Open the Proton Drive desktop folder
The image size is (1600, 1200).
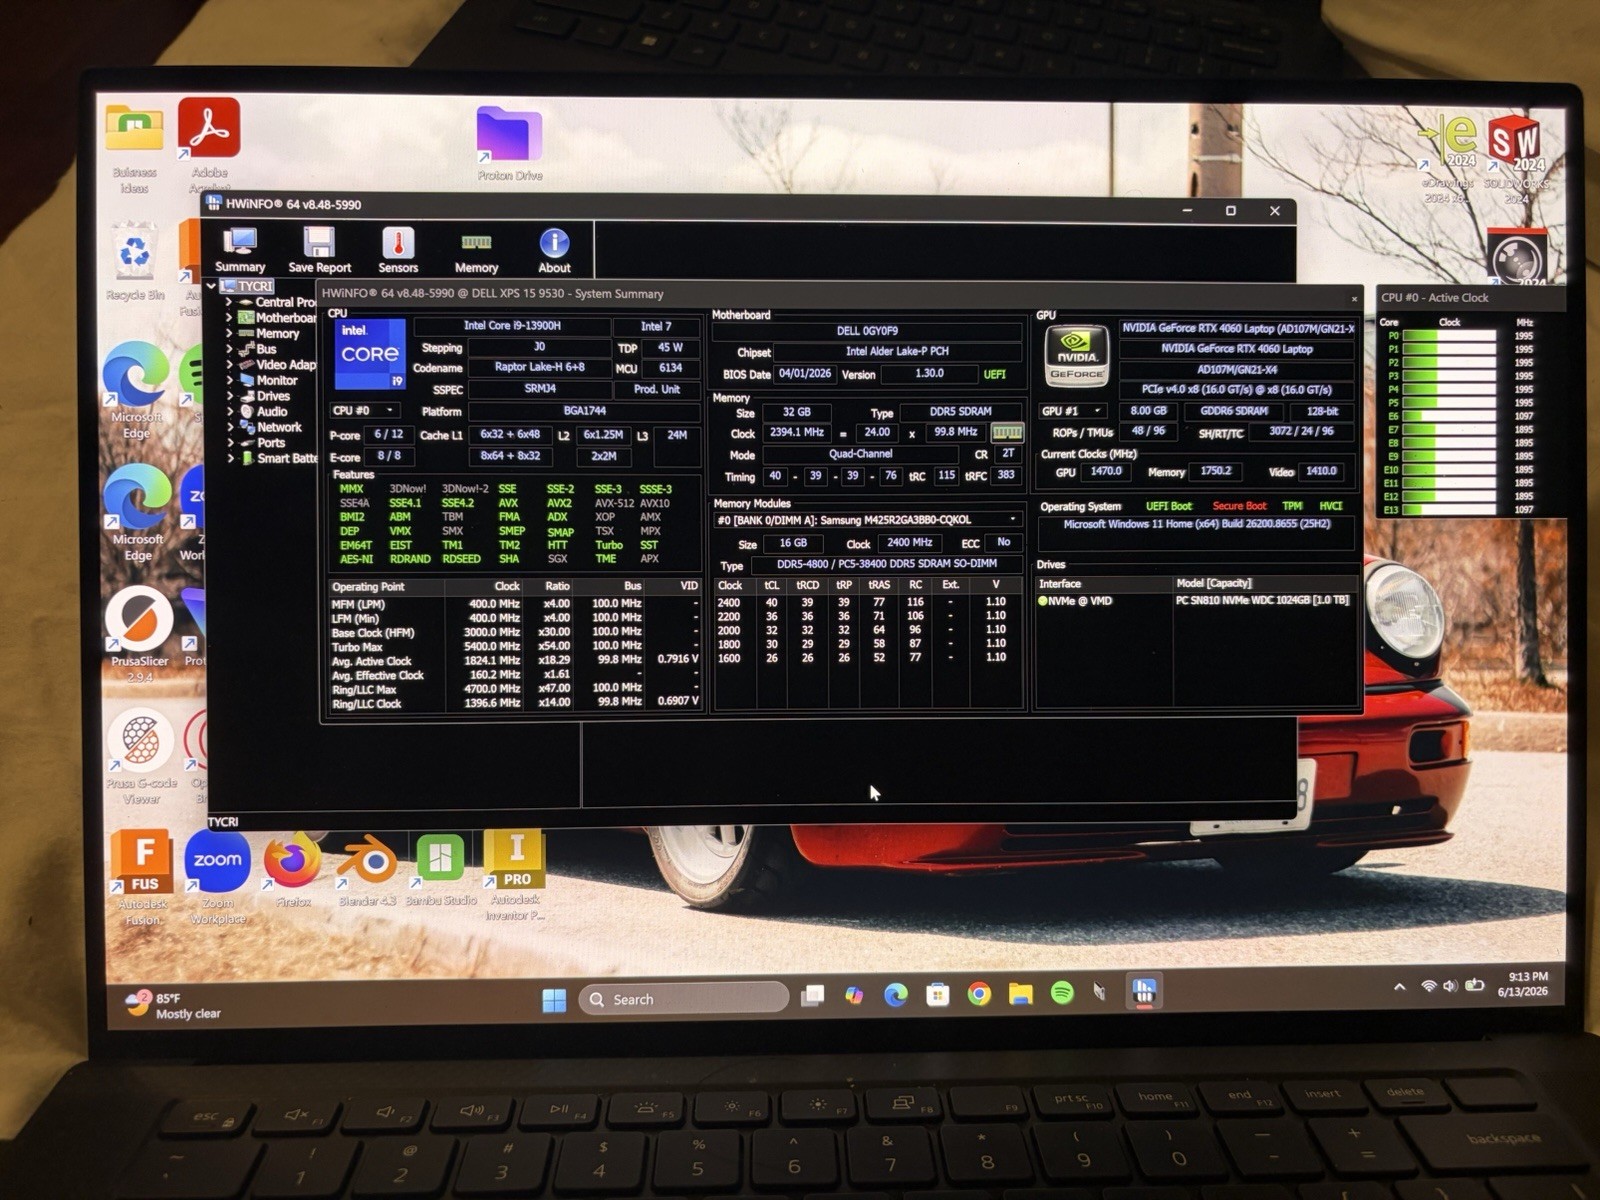click(509, 145)
